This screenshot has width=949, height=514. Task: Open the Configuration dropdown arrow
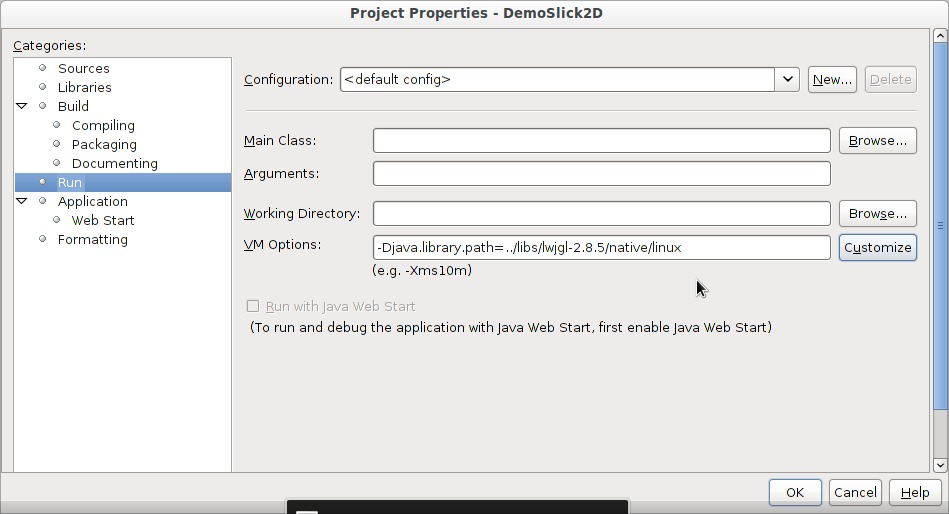(x=787, y=79)
